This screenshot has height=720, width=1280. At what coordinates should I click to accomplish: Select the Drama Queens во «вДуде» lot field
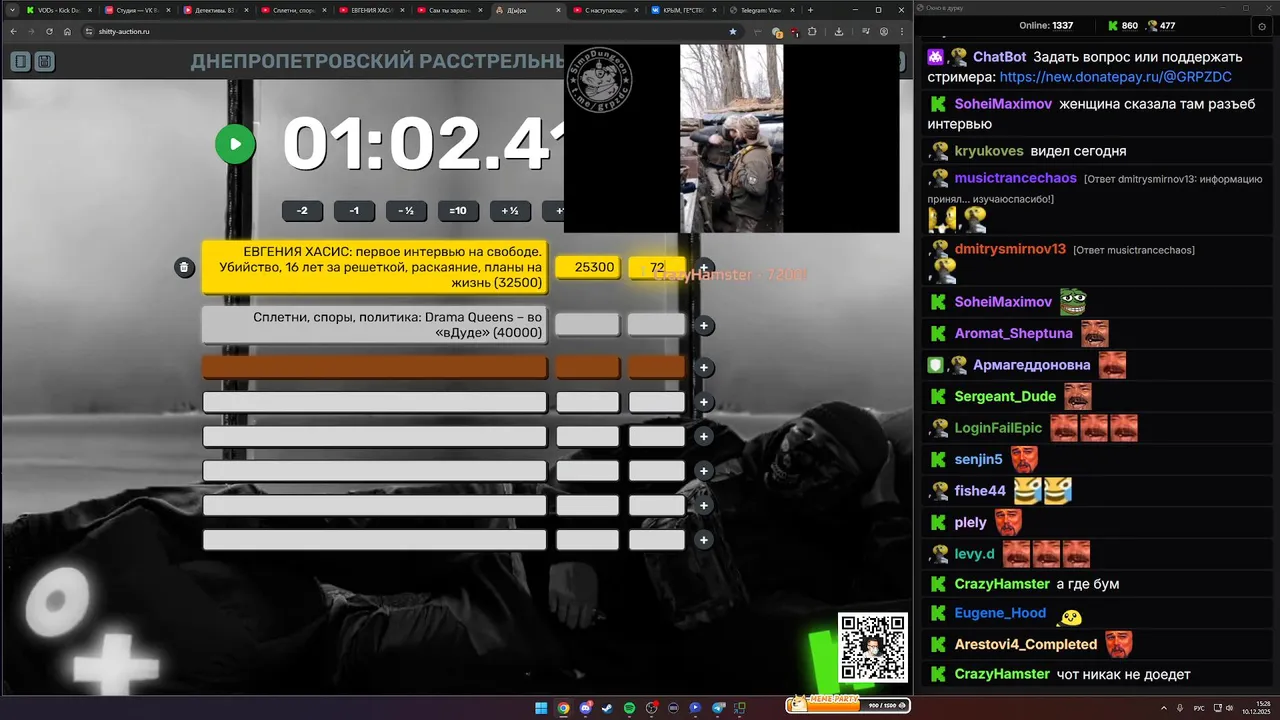point(375,325)
